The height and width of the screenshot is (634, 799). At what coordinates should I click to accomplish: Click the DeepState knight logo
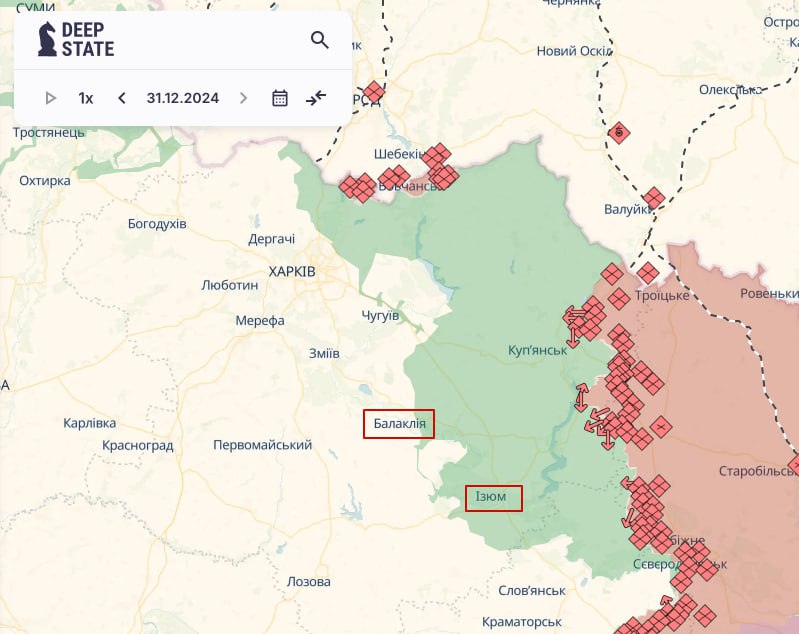(47, 40)
